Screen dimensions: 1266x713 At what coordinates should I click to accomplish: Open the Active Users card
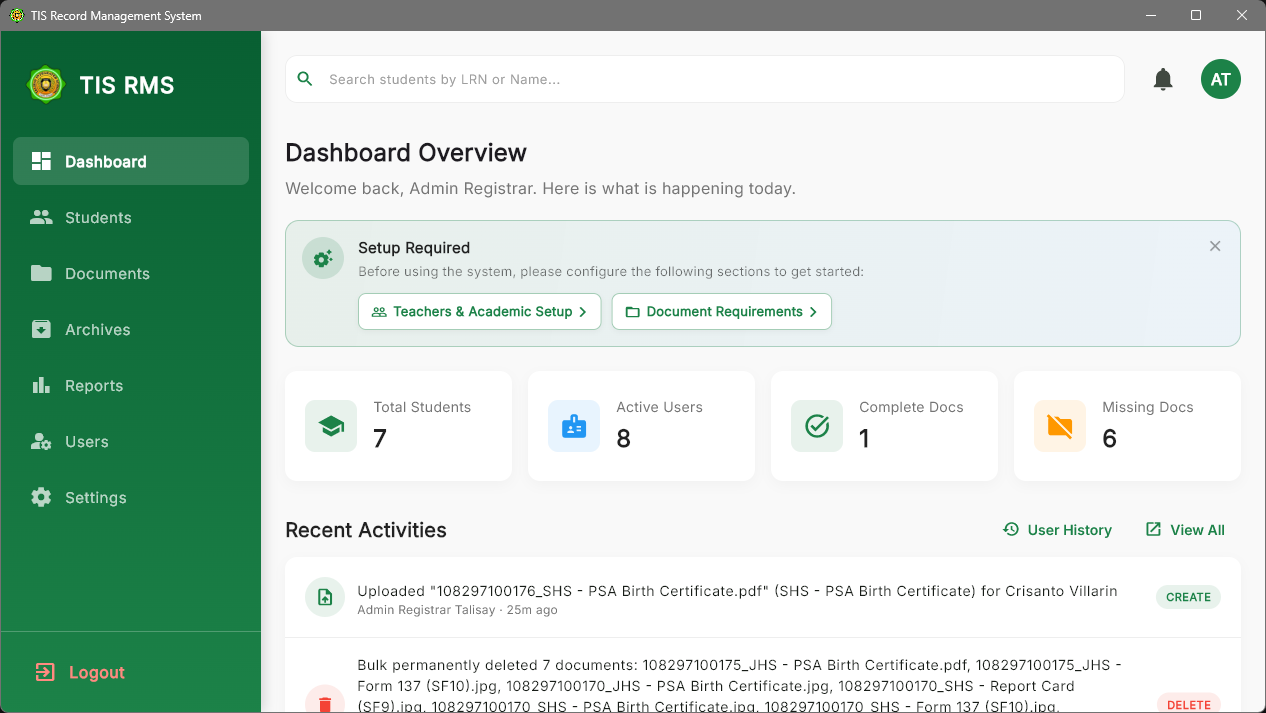pyautogui.click(x=641, y=426)
